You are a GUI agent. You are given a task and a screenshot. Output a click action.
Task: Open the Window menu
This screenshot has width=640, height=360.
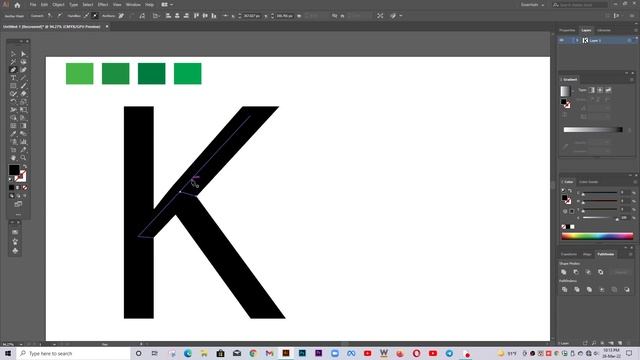click(x=133, y=5)
